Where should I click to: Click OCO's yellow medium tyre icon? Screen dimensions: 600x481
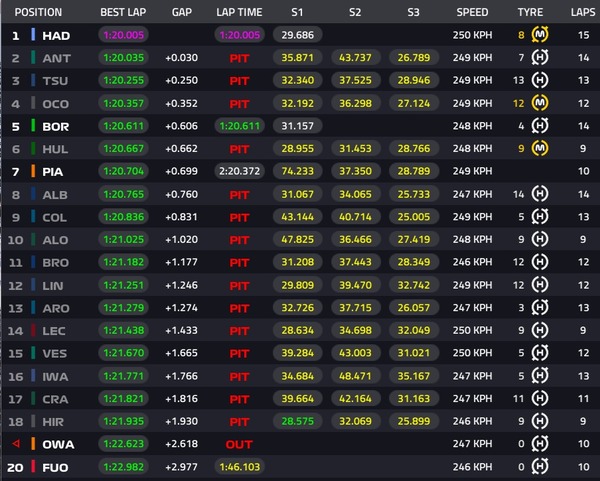click(x=541, y=103)
